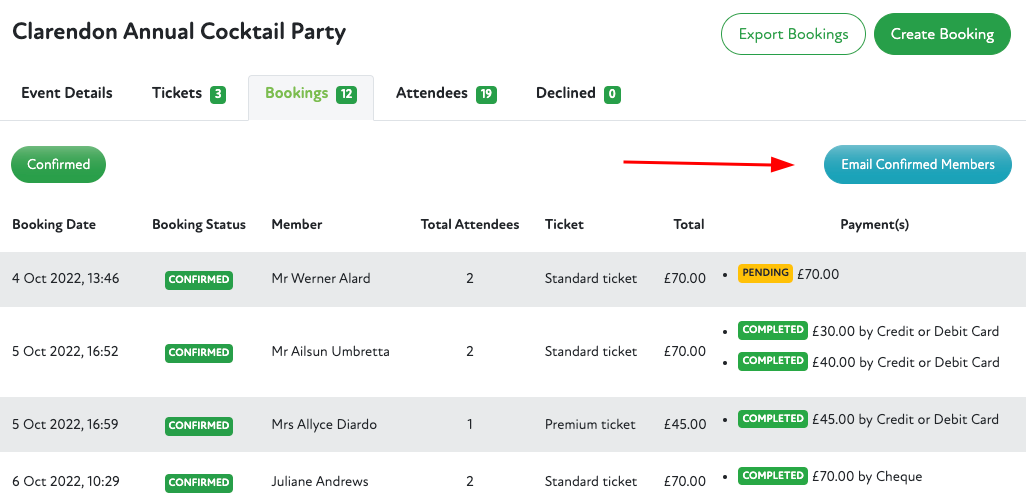This screenshot has height=504, width=1026.
Task: Click CONFIRMED badge for Ailsun Umbretta
Action: click(199, 352)
